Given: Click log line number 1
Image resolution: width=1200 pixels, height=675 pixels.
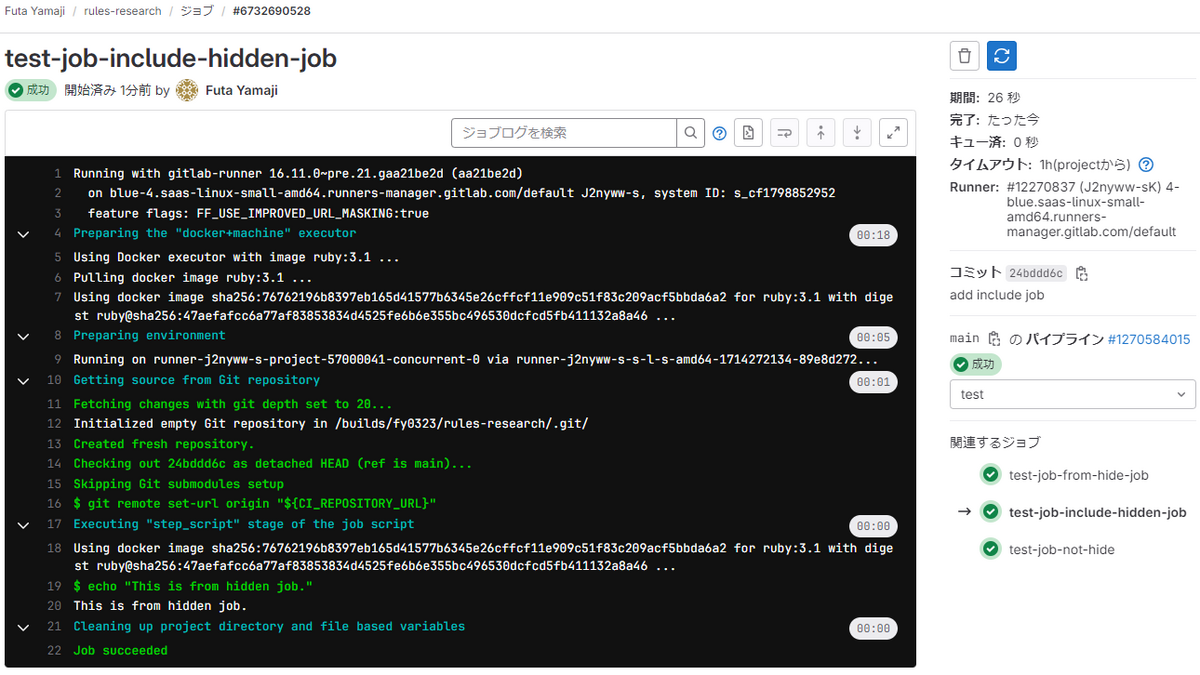Looking at the screenshot, I should (x=58, y=174).
